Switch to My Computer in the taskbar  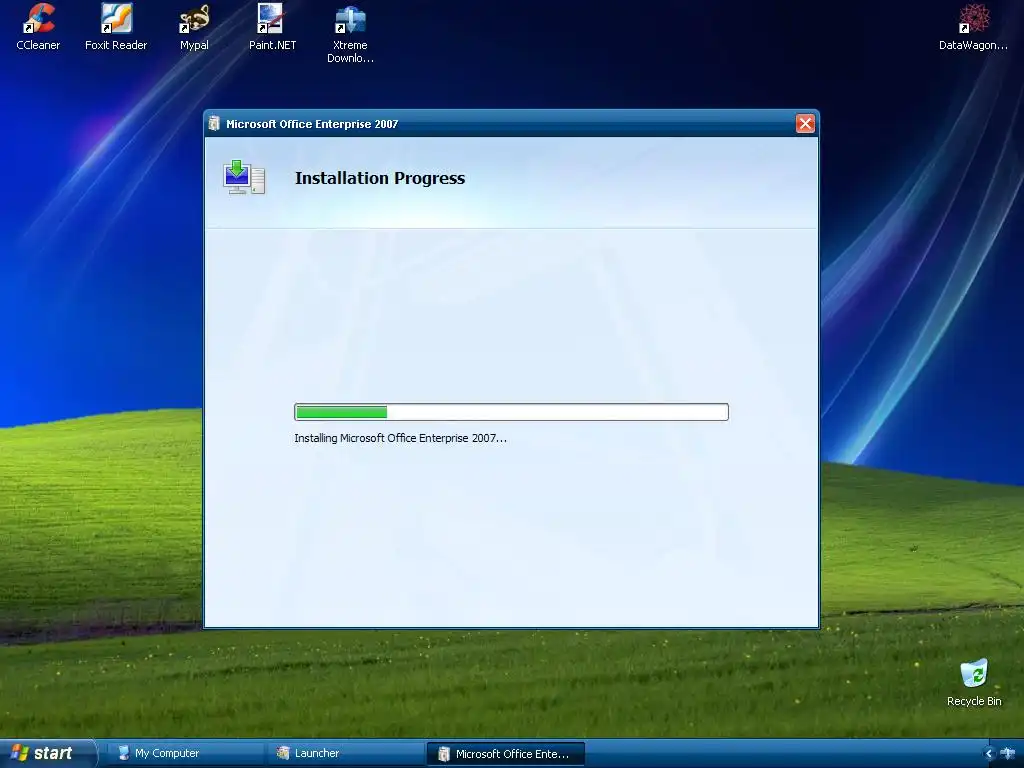coord(185,753)
